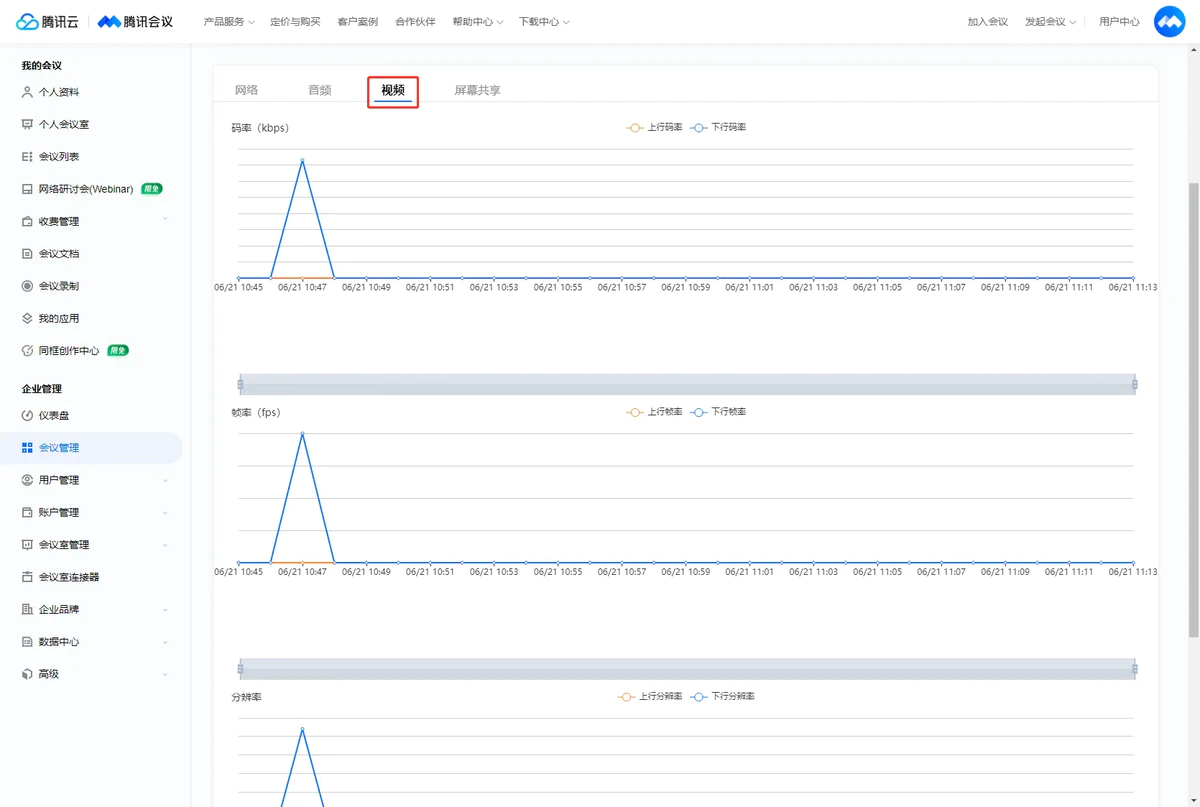This screenshot has height=807, width=1200.
Task: Open the 发起会议 dropdown
Action: 1050,22
